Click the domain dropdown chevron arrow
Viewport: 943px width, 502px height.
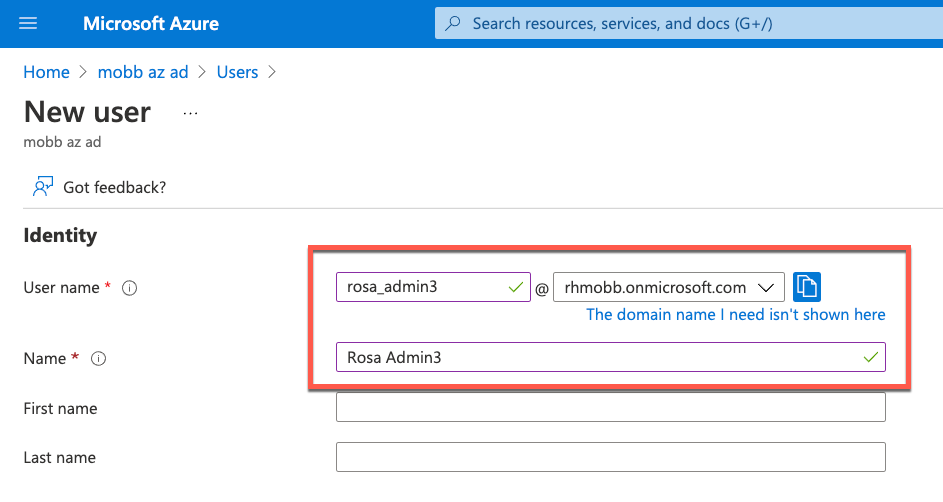point(767,287)
